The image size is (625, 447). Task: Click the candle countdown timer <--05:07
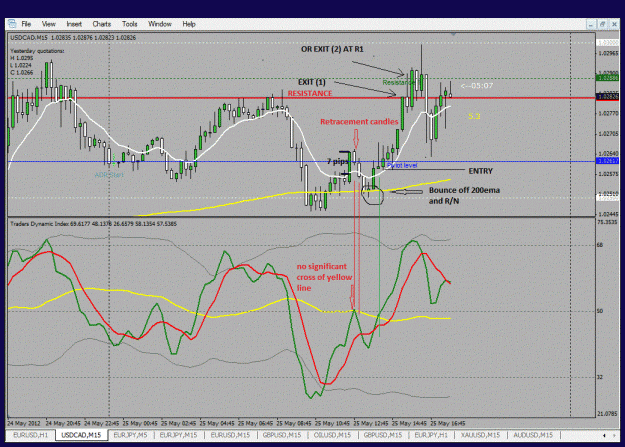[x=477, y=85]
